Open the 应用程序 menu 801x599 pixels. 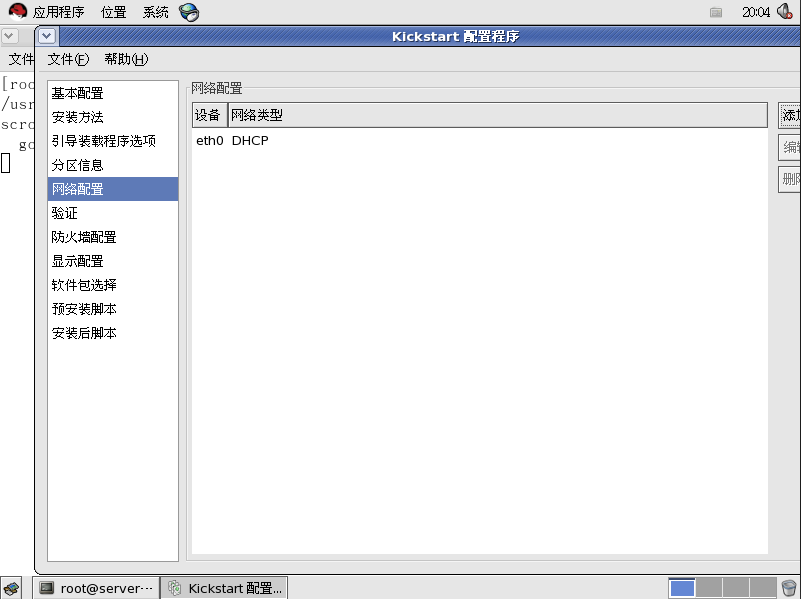(x=58, y=12)
